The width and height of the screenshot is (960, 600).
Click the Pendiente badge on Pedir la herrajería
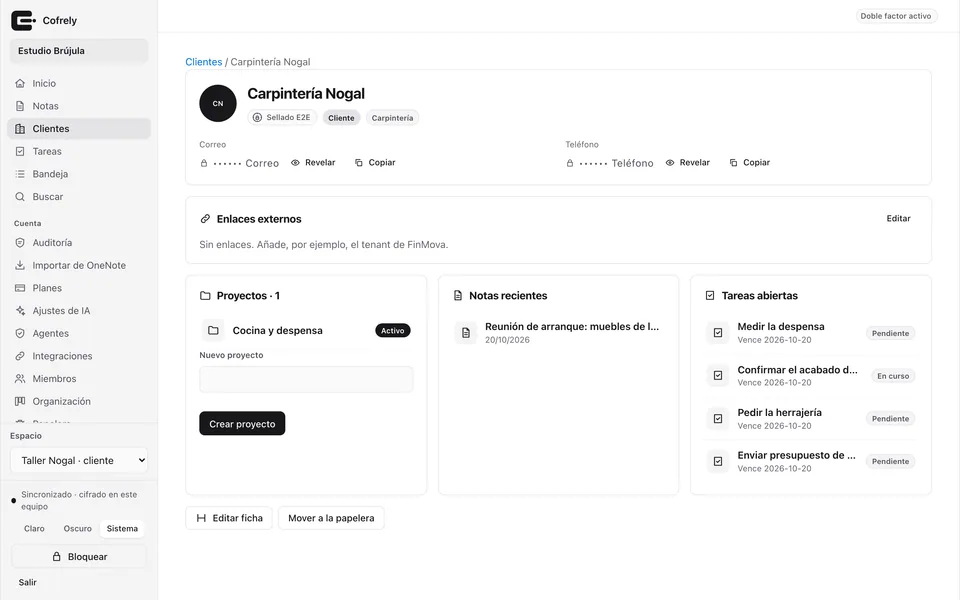(x=890, y=419)
